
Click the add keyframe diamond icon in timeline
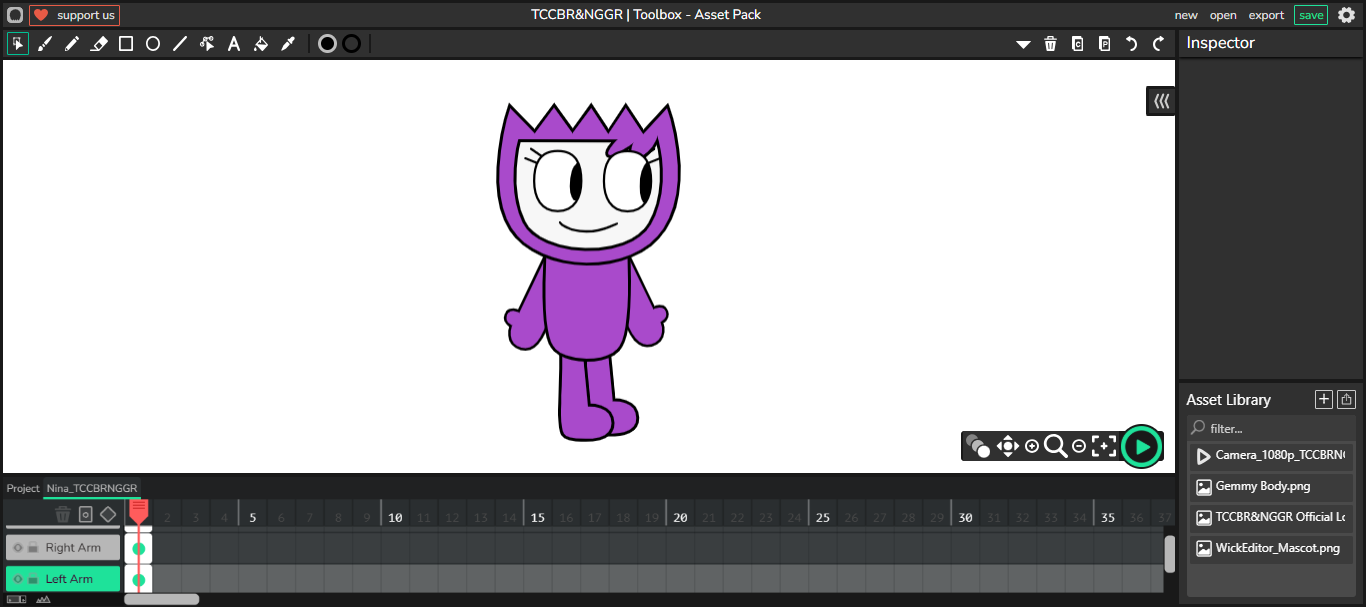(x=108, y=514)
